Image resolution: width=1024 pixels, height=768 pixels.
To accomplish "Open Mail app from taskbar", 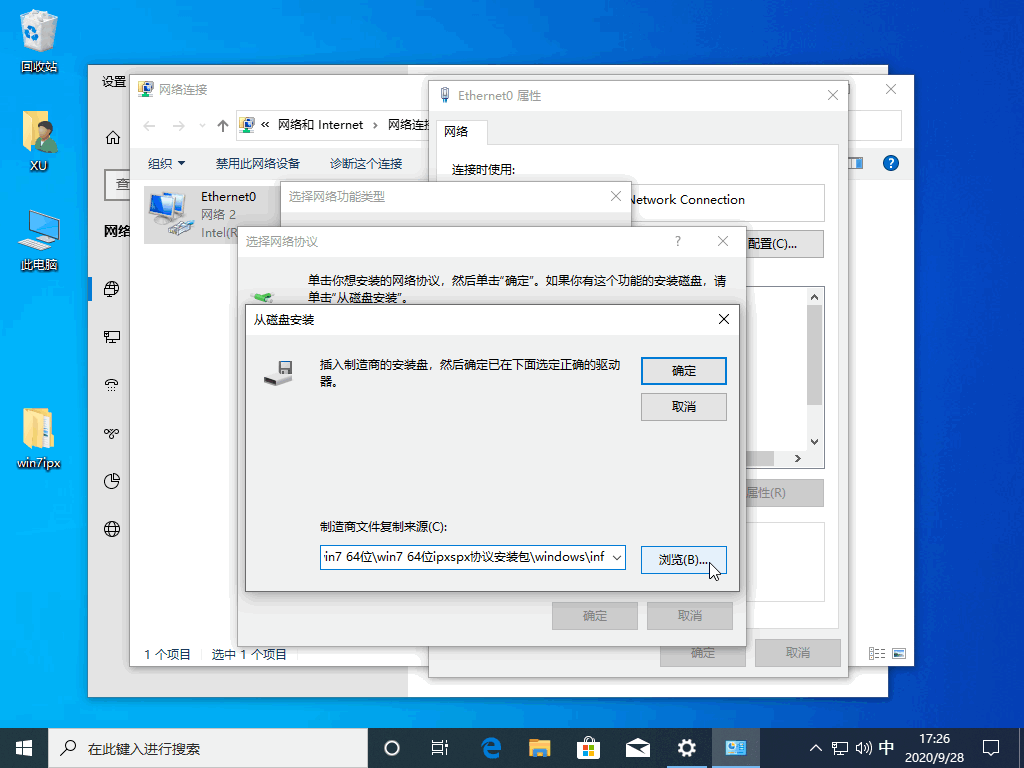I will 637,748.
